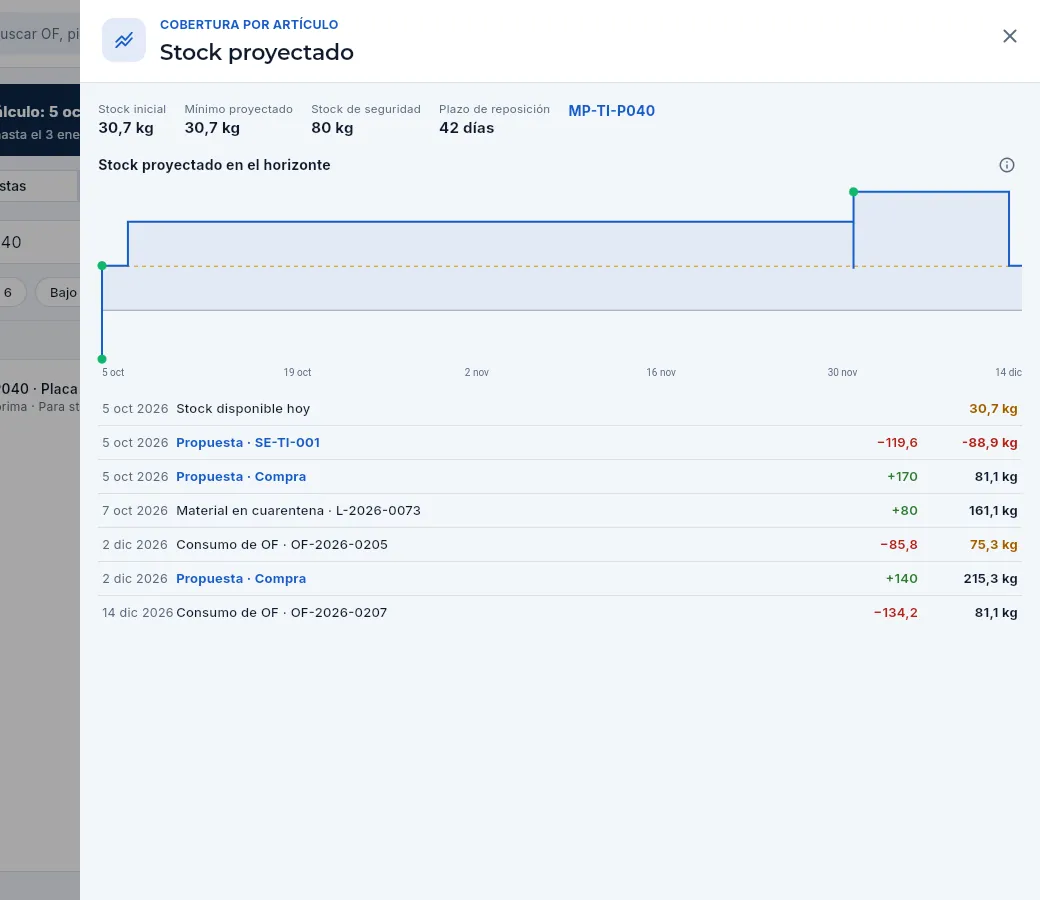The image size is (1040, 900).
Task: Click the +170 movement value
Action: click(x=903, y=476)
